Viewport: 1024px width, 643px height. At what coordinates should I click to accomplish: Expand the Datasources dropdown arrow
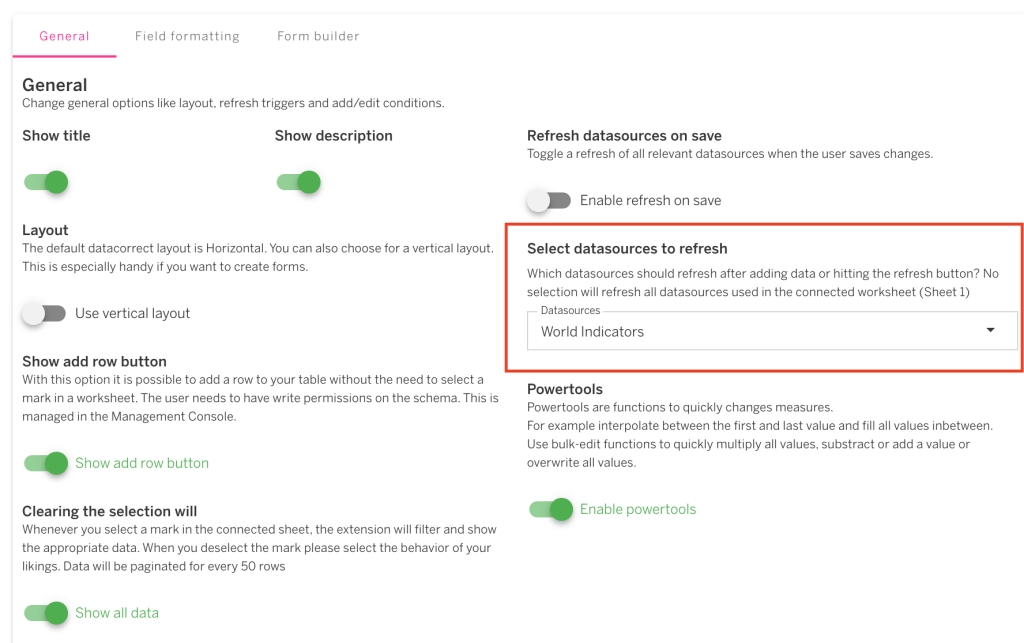(990, 331)
